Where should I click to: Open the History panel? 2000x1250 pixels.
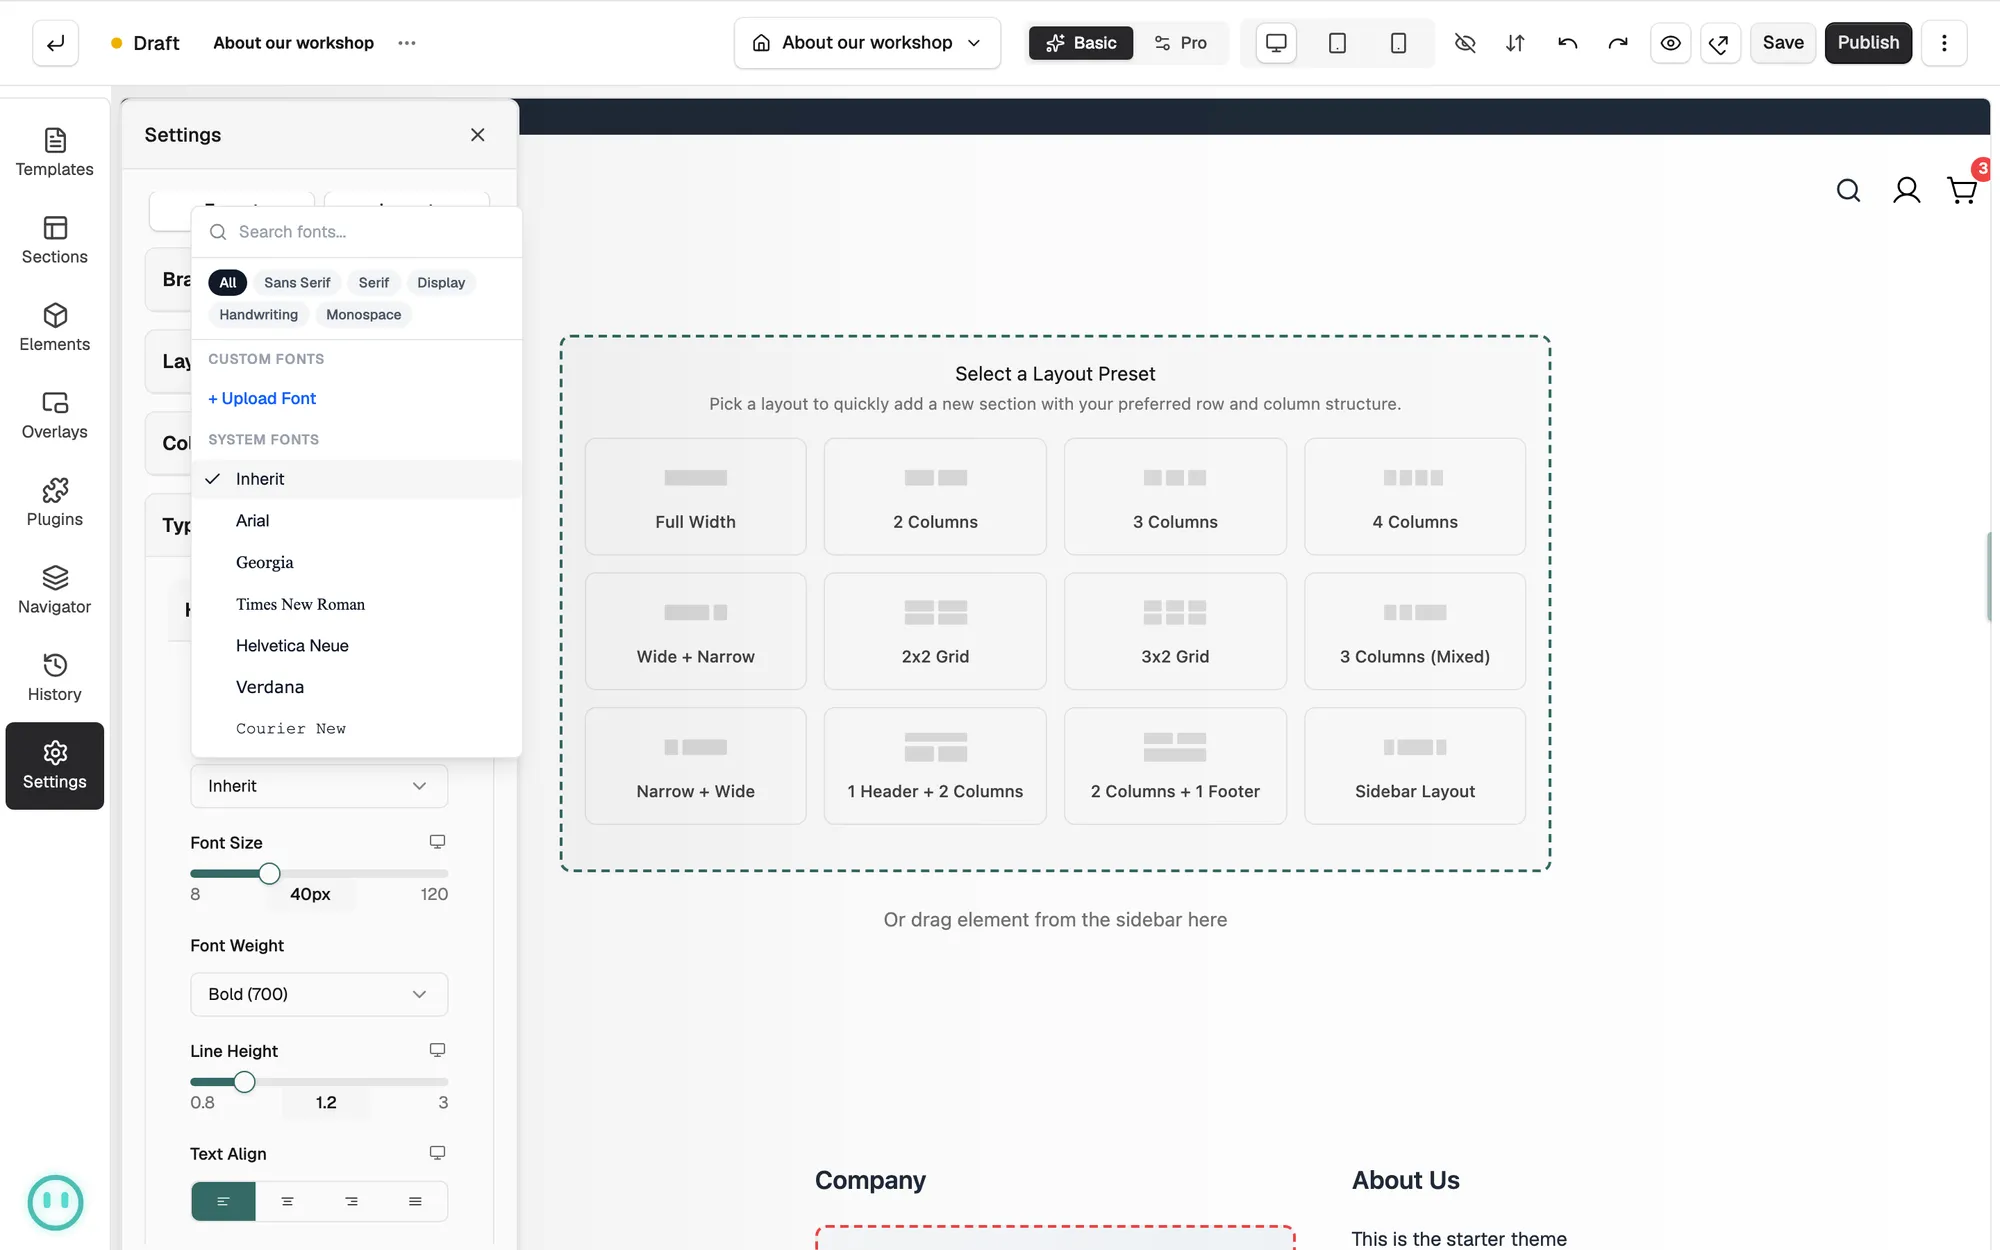pyautogui.click(x=54, y=678)
